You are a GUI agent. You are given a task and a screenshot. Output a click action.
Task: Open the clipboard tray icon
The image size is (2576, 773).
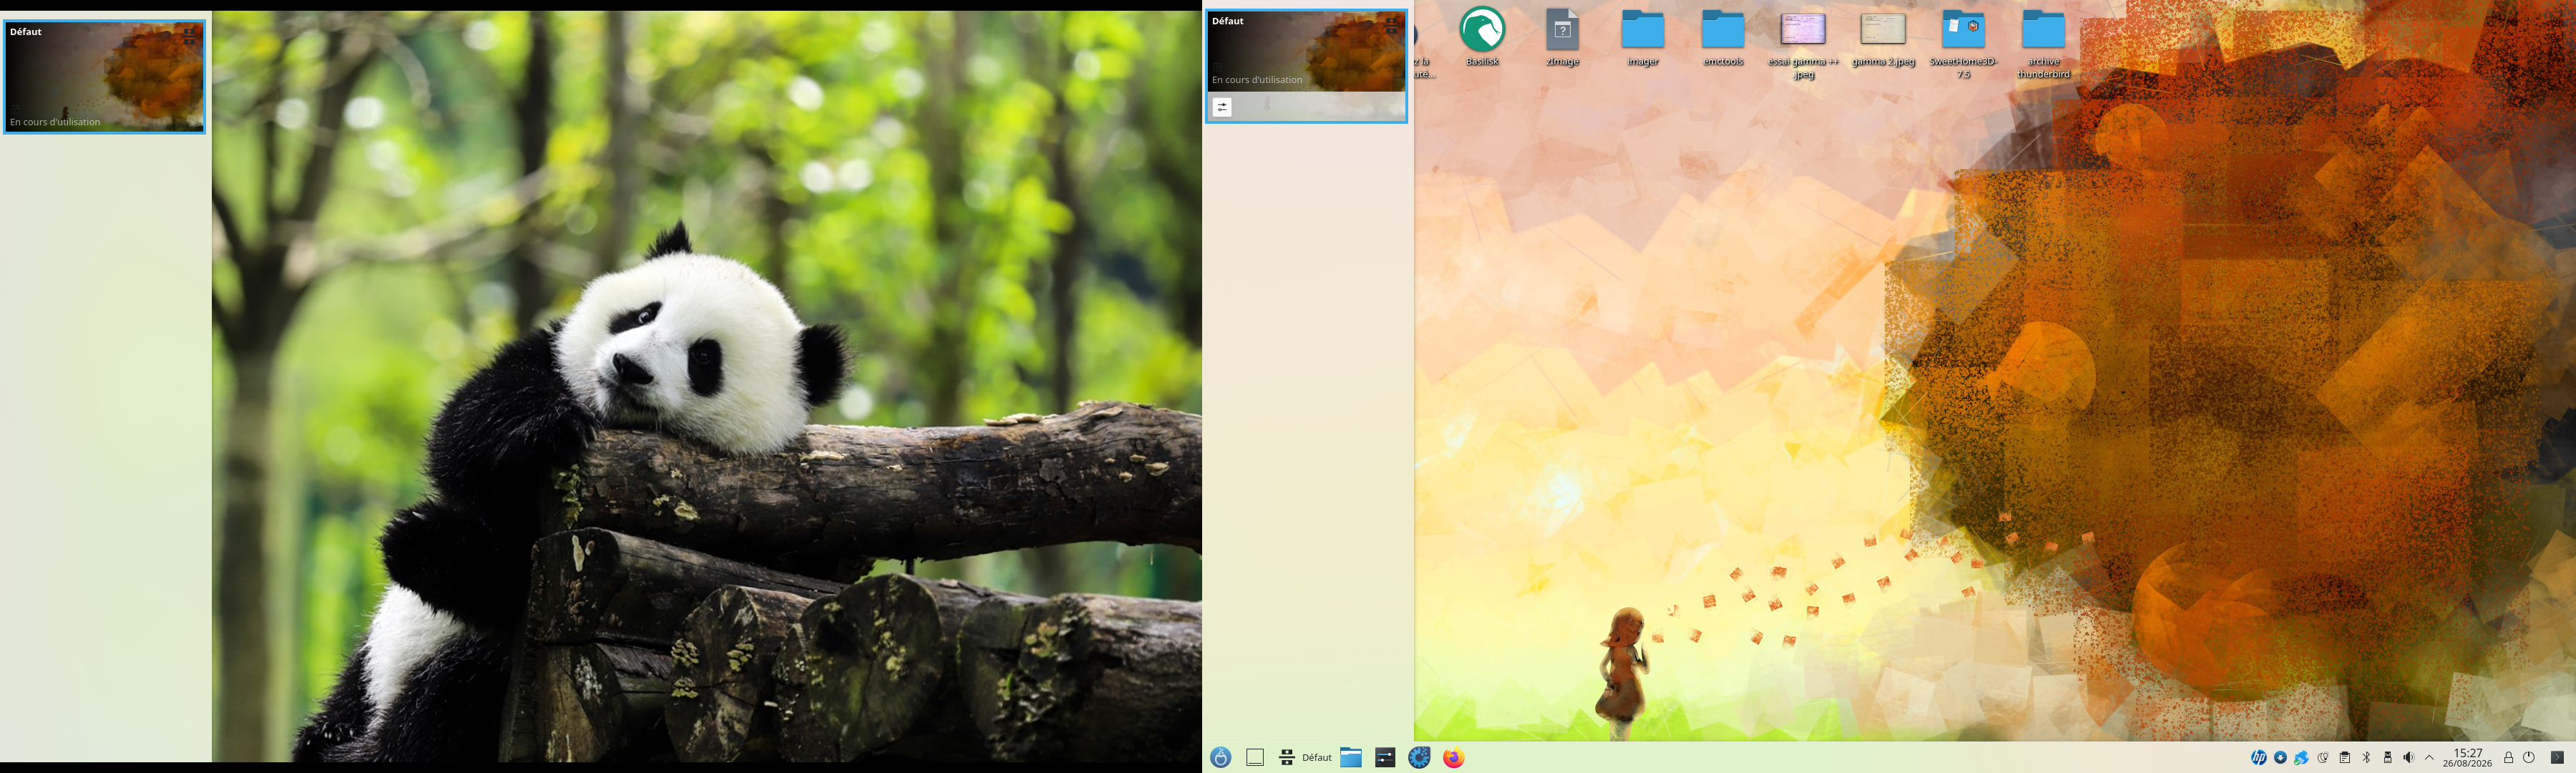(2345, 757)
